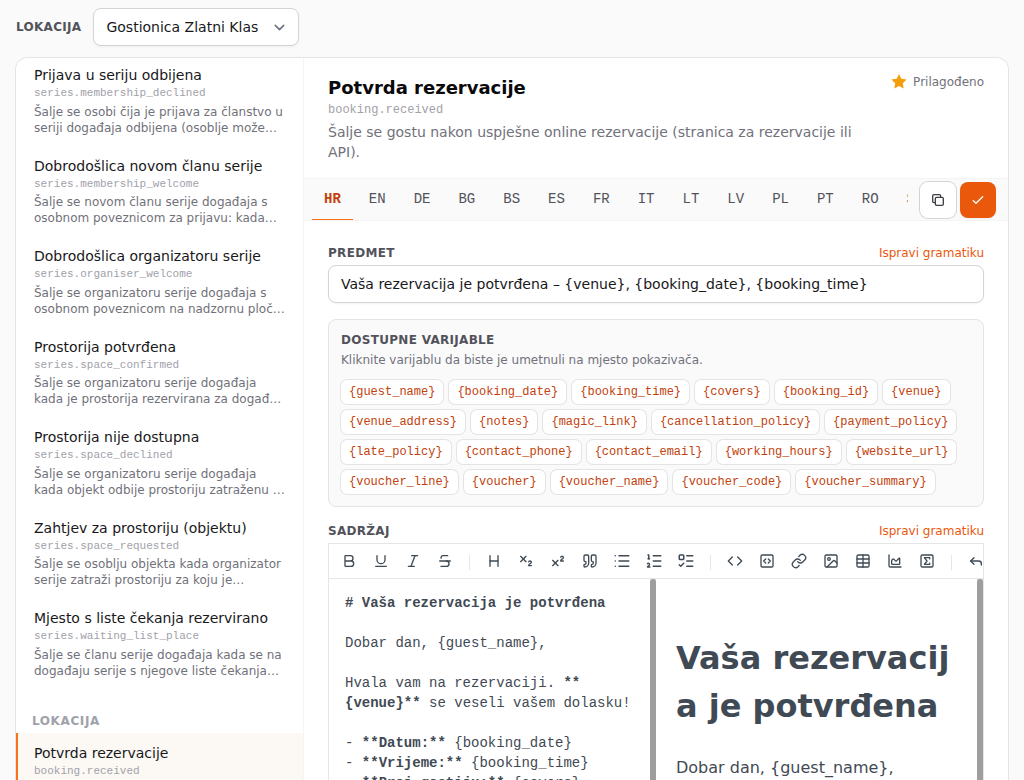Insert a numbered list
Viewport: 1024px width, 780px height.
coord(654,561)
